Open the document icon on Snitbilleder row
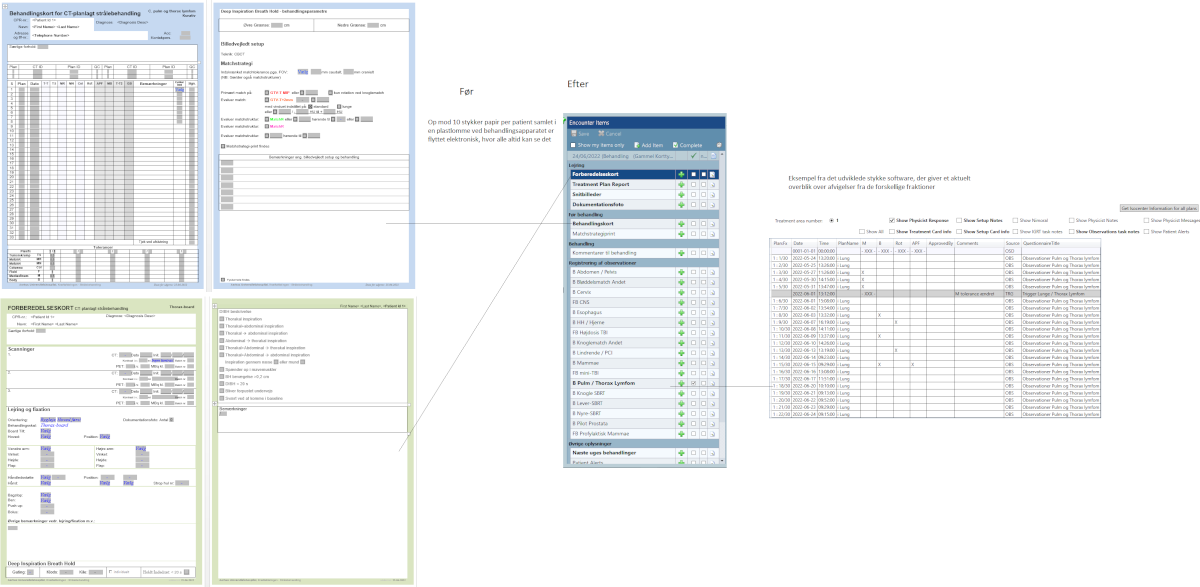Viewport: 1200px width, 587px height. pos(712,195)
